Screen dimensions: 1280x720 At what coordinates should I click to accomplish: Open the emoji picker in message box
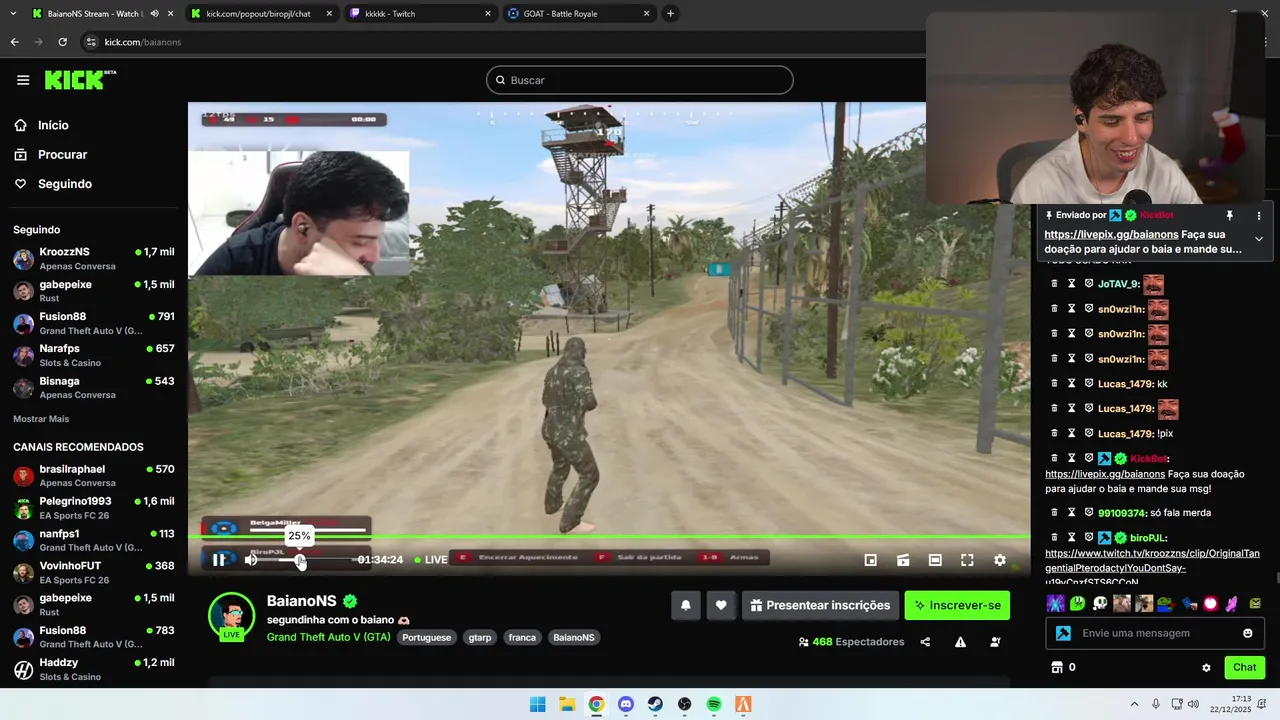[1247, 633]
